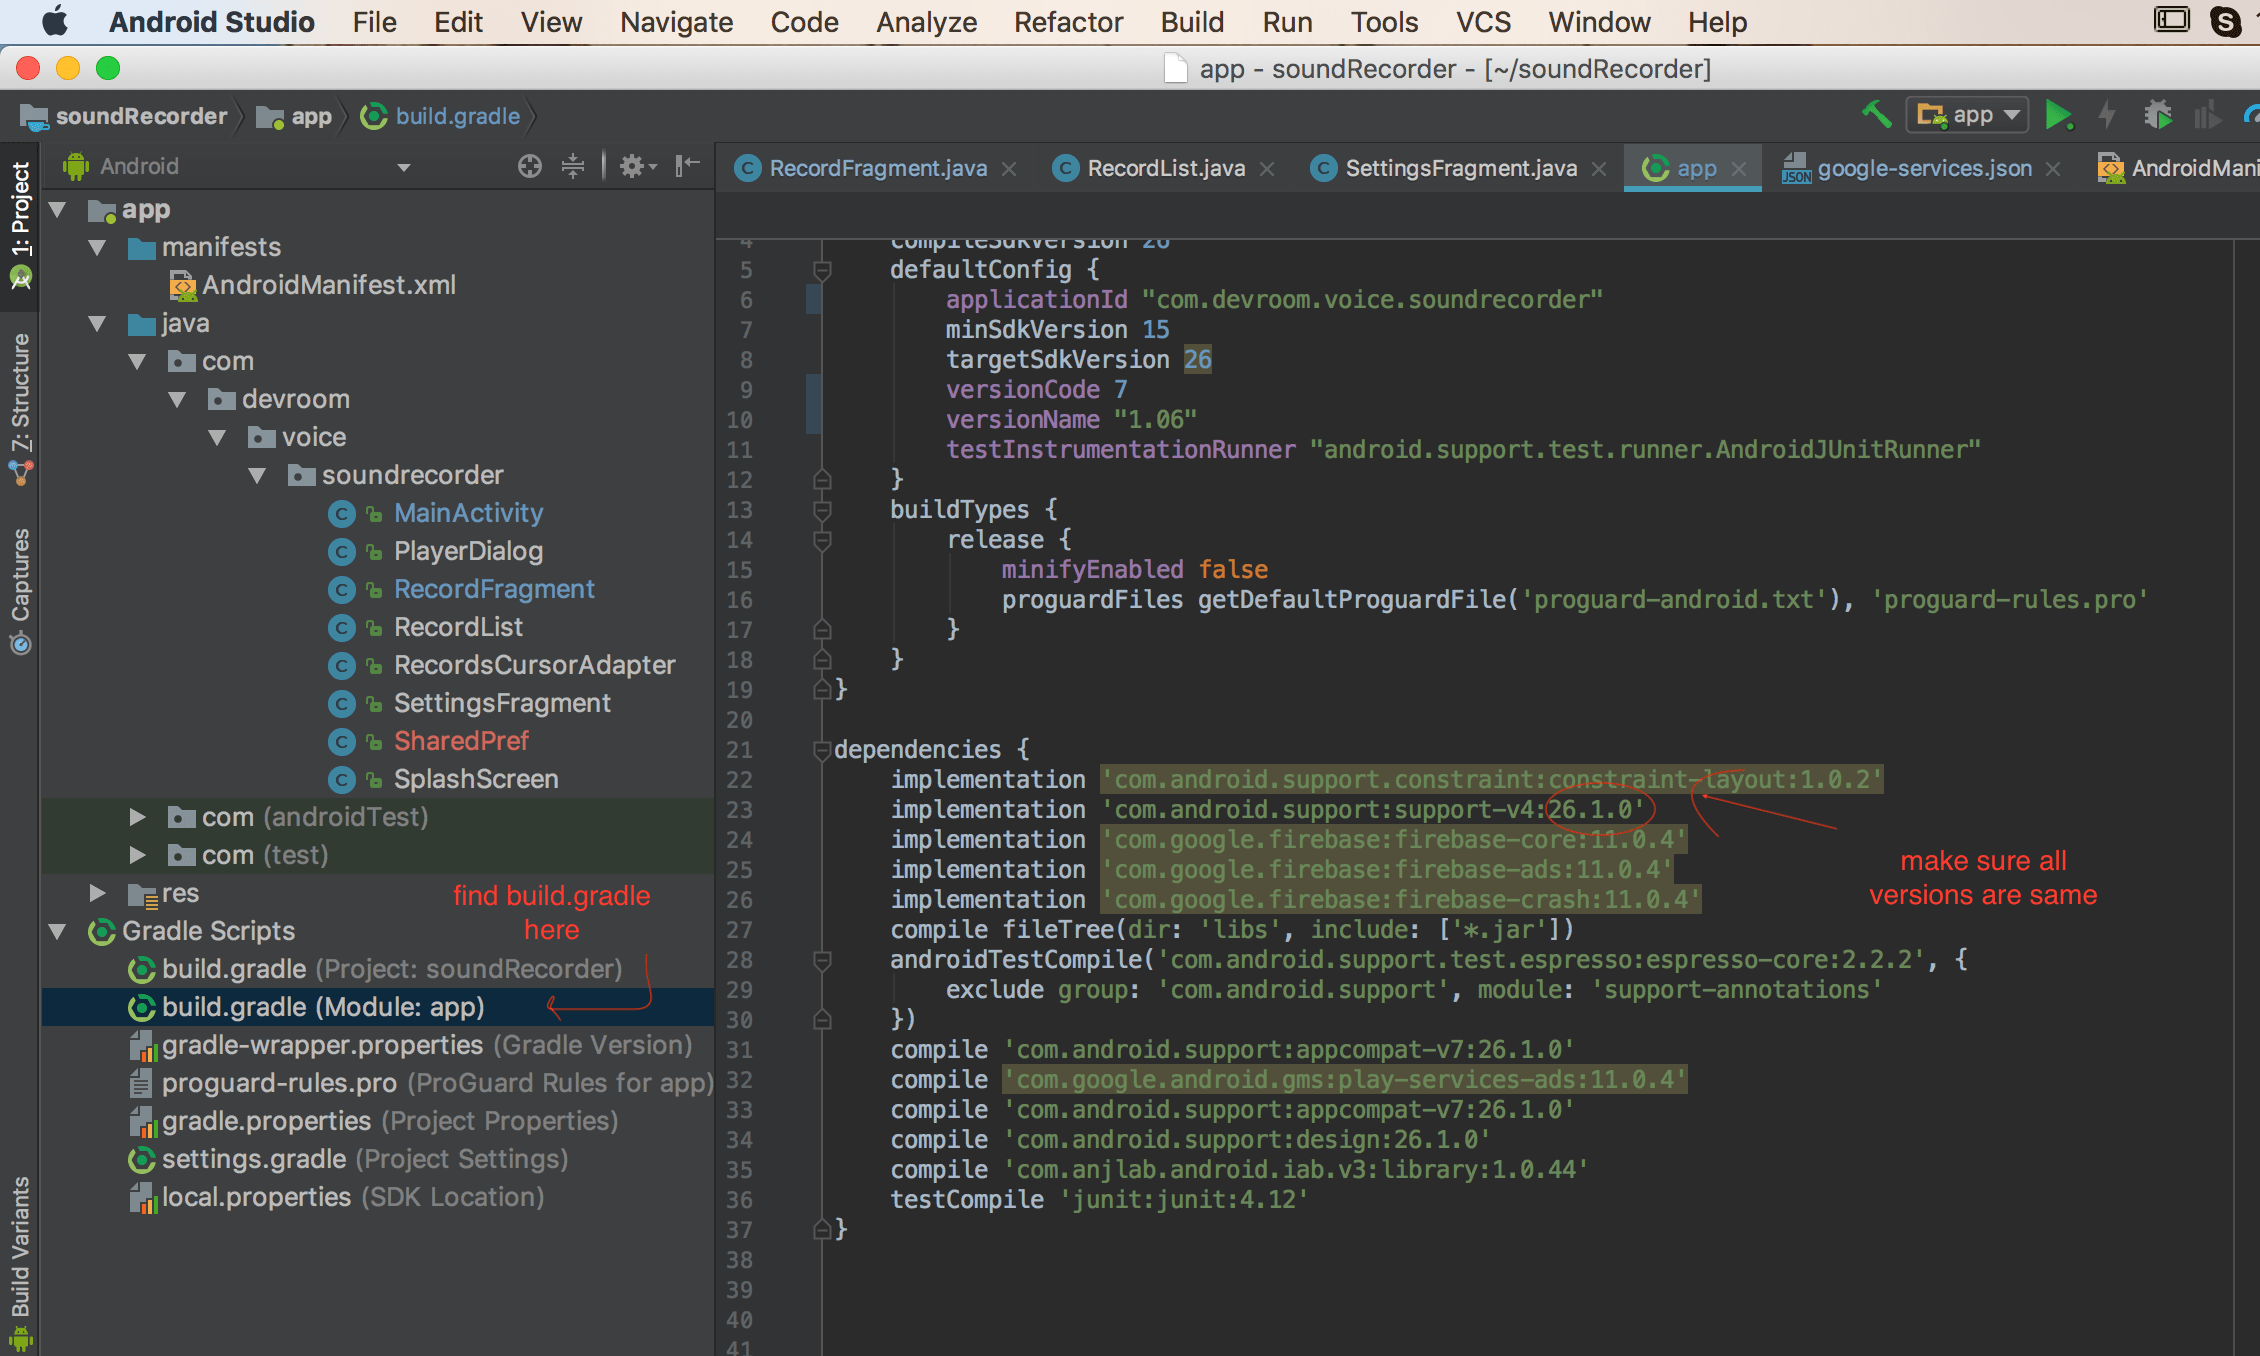This screenshot has height=1356, width=2260.
Task: Click the code fold arrow on buildTypes line 13
Action: (820, 509)
